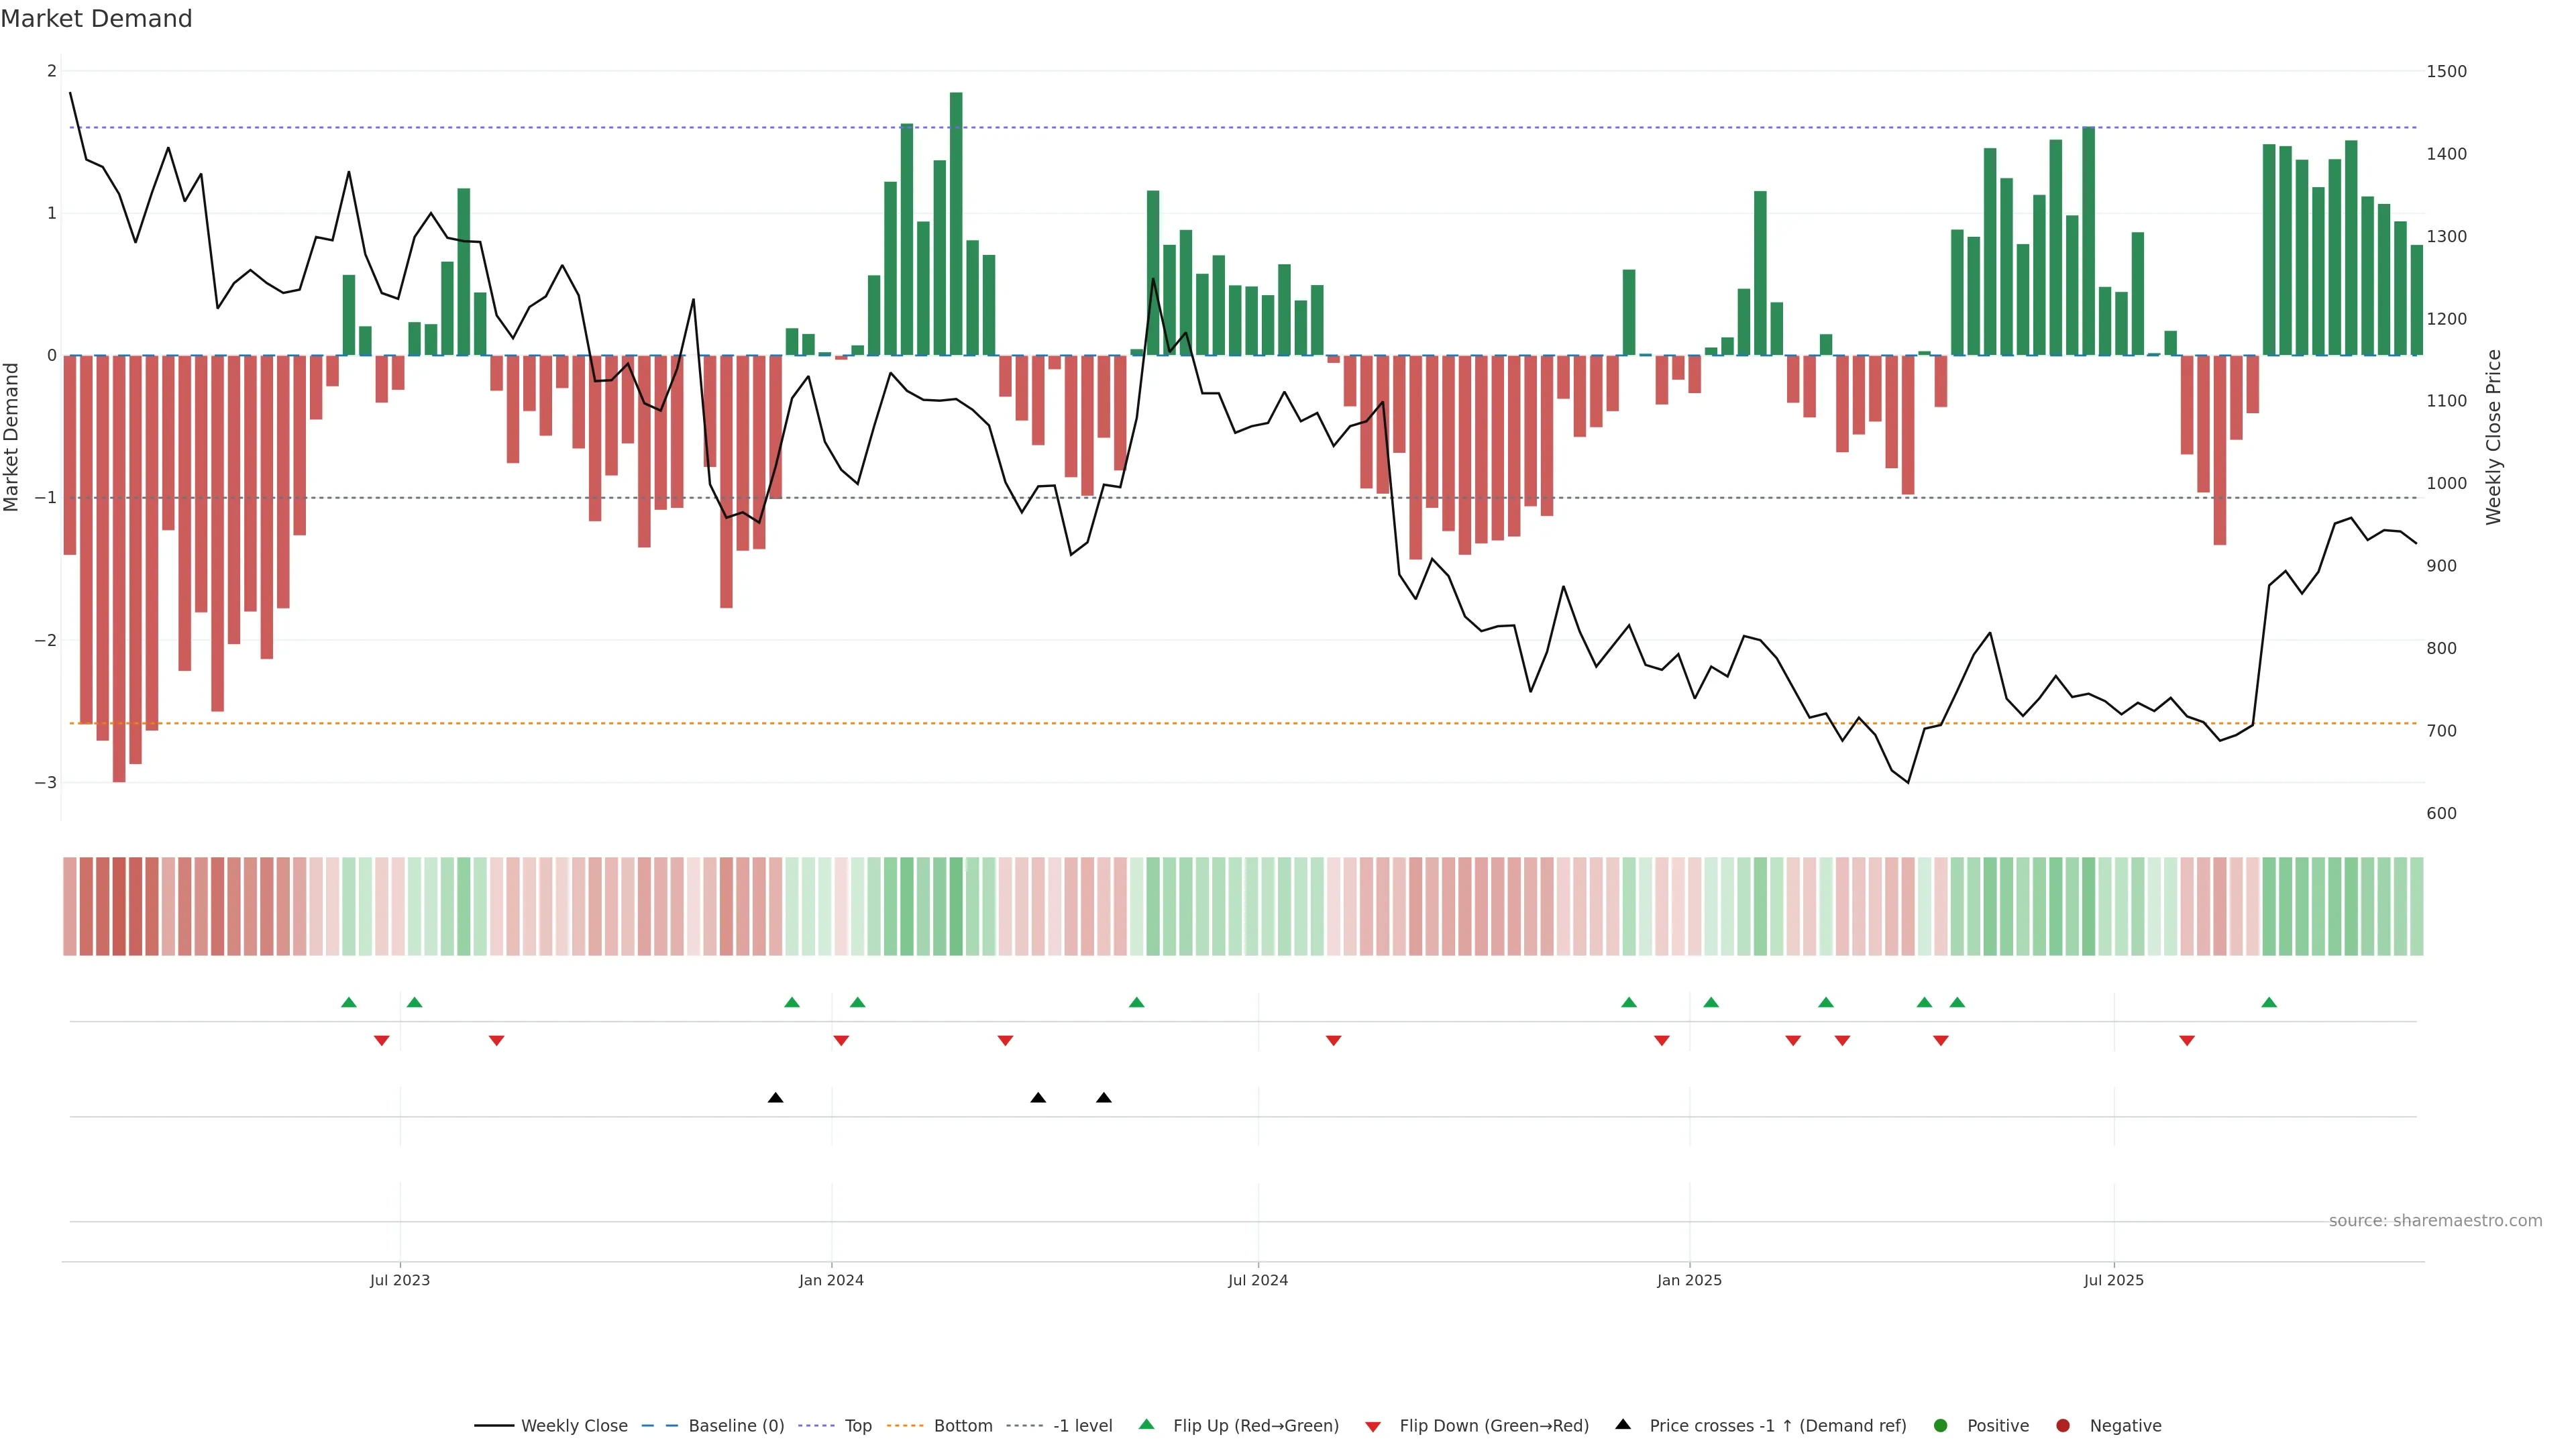Click the rightmost red flip-down triangle marker

click(2187, 1041)
